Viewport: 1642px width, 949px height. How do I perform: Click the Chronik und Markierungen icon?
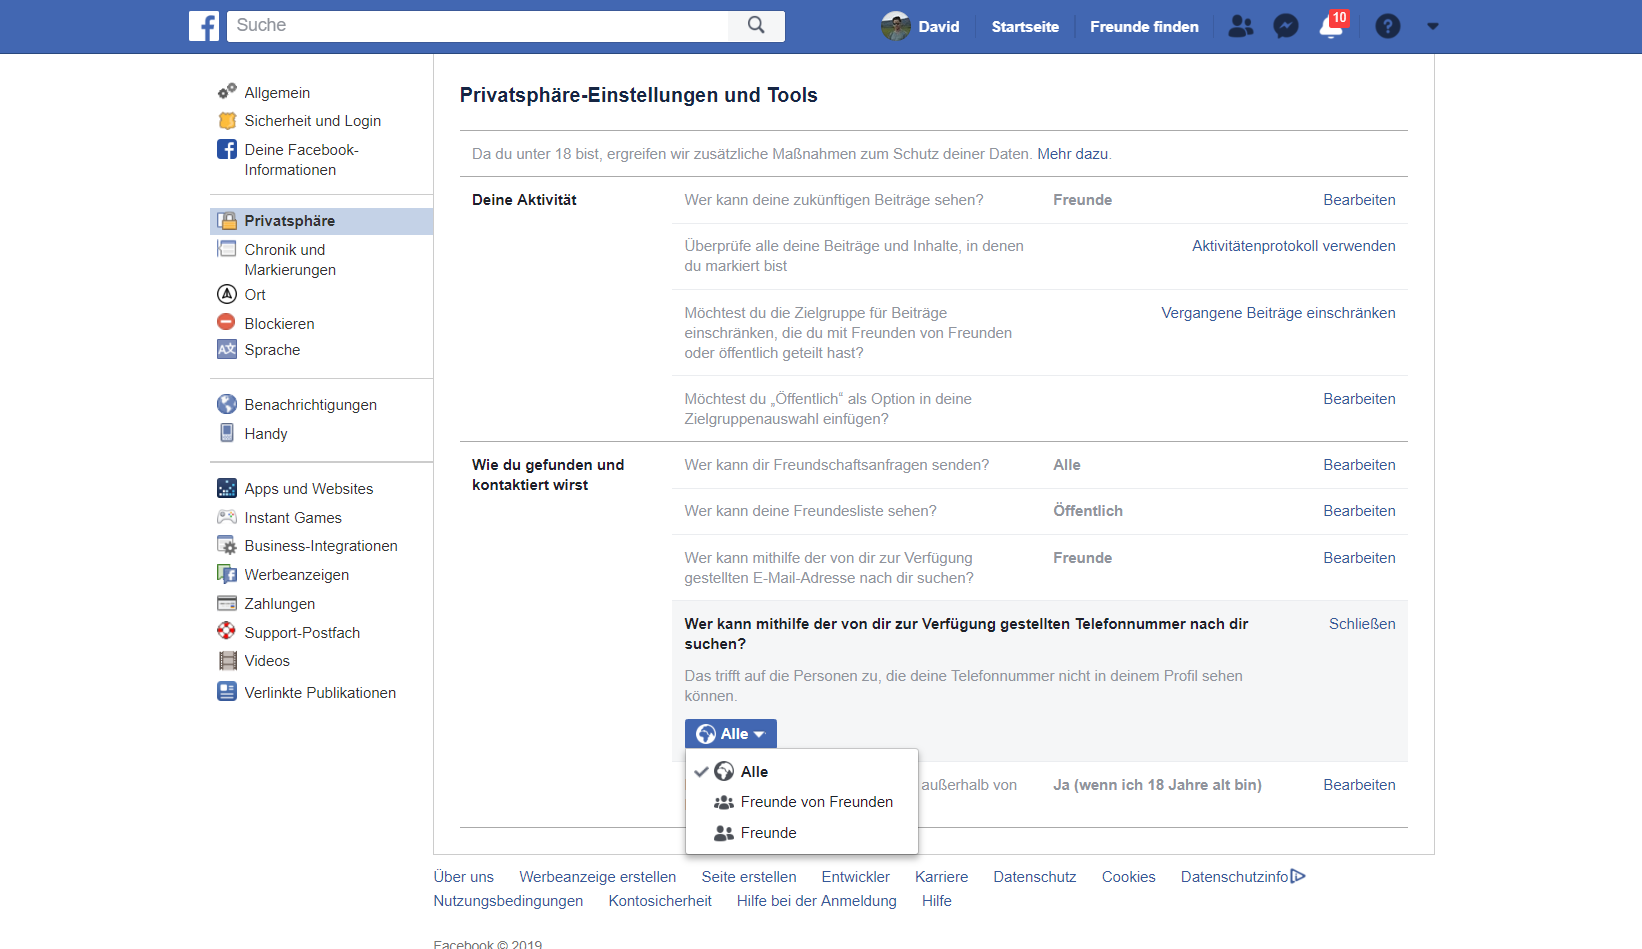[227, 249]
